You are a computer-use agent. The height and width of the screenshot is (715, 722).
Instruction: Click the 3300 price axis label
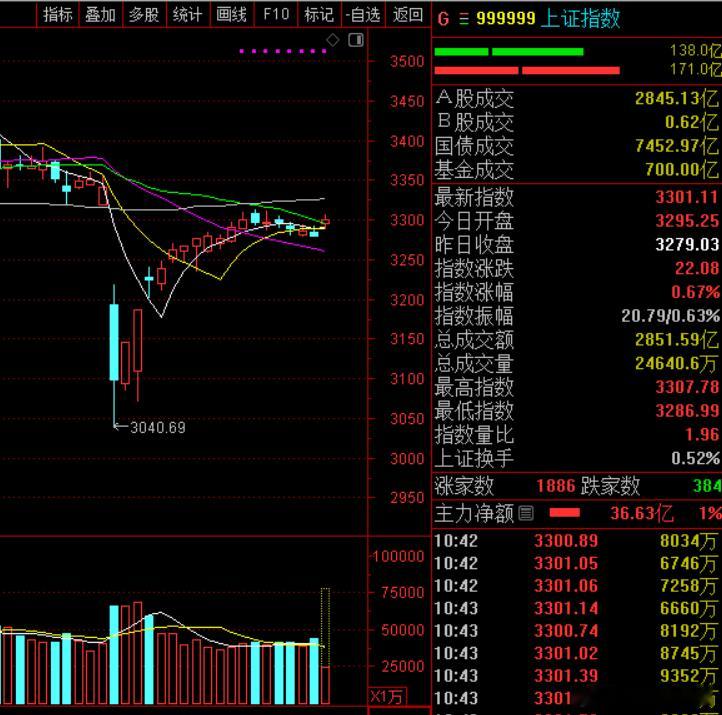[x=407, y=221]
